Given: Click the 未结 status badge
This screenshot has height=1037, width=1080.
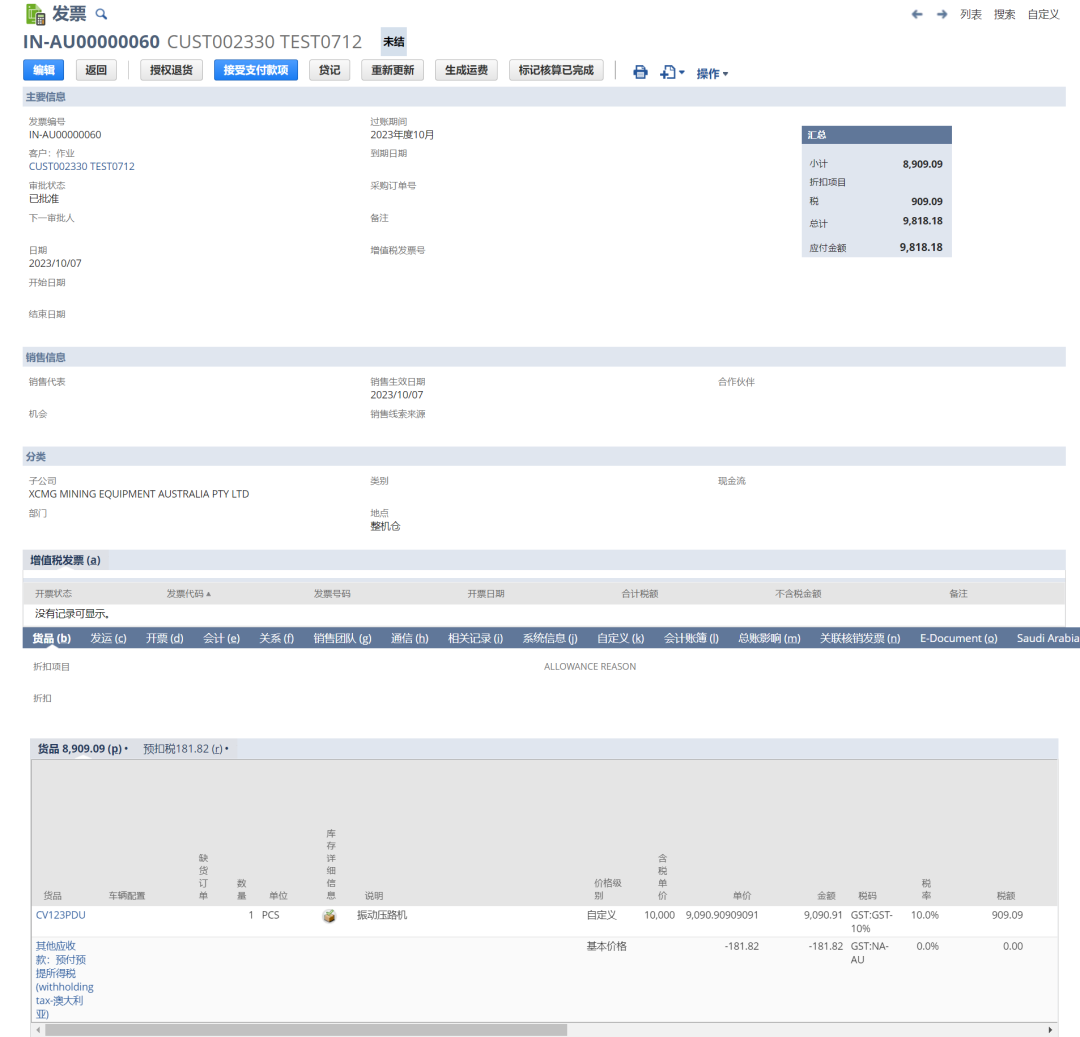Looking at the screenshot, I should pos(394,41).
